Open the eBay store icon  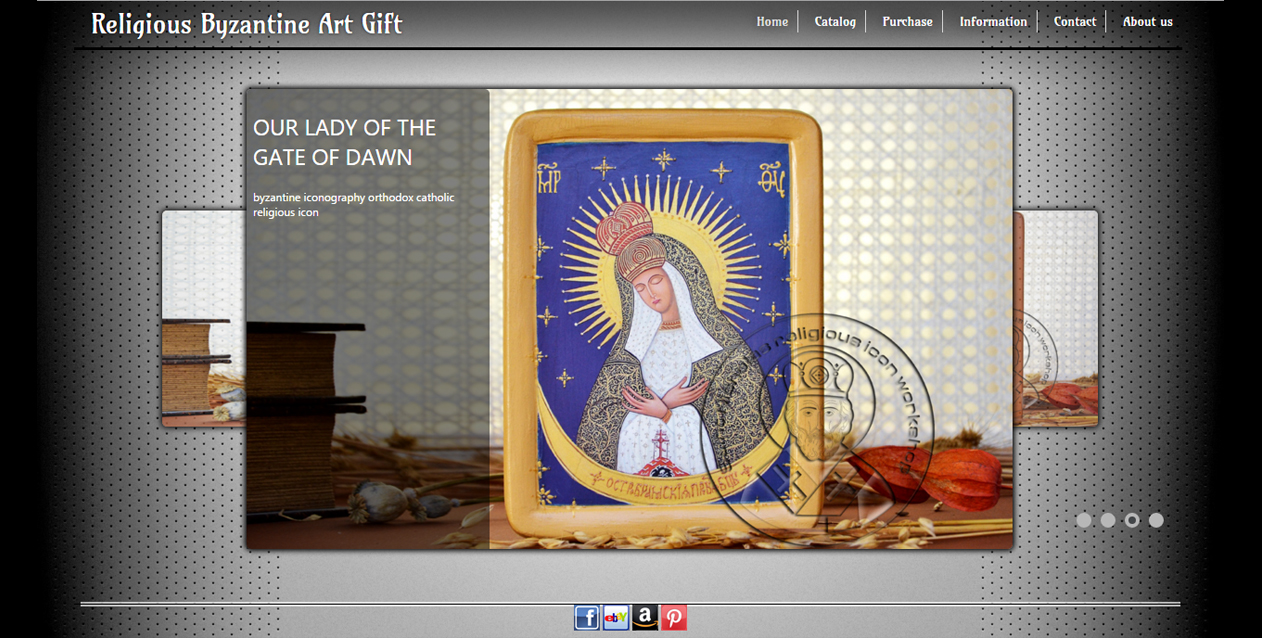[616, 618]
